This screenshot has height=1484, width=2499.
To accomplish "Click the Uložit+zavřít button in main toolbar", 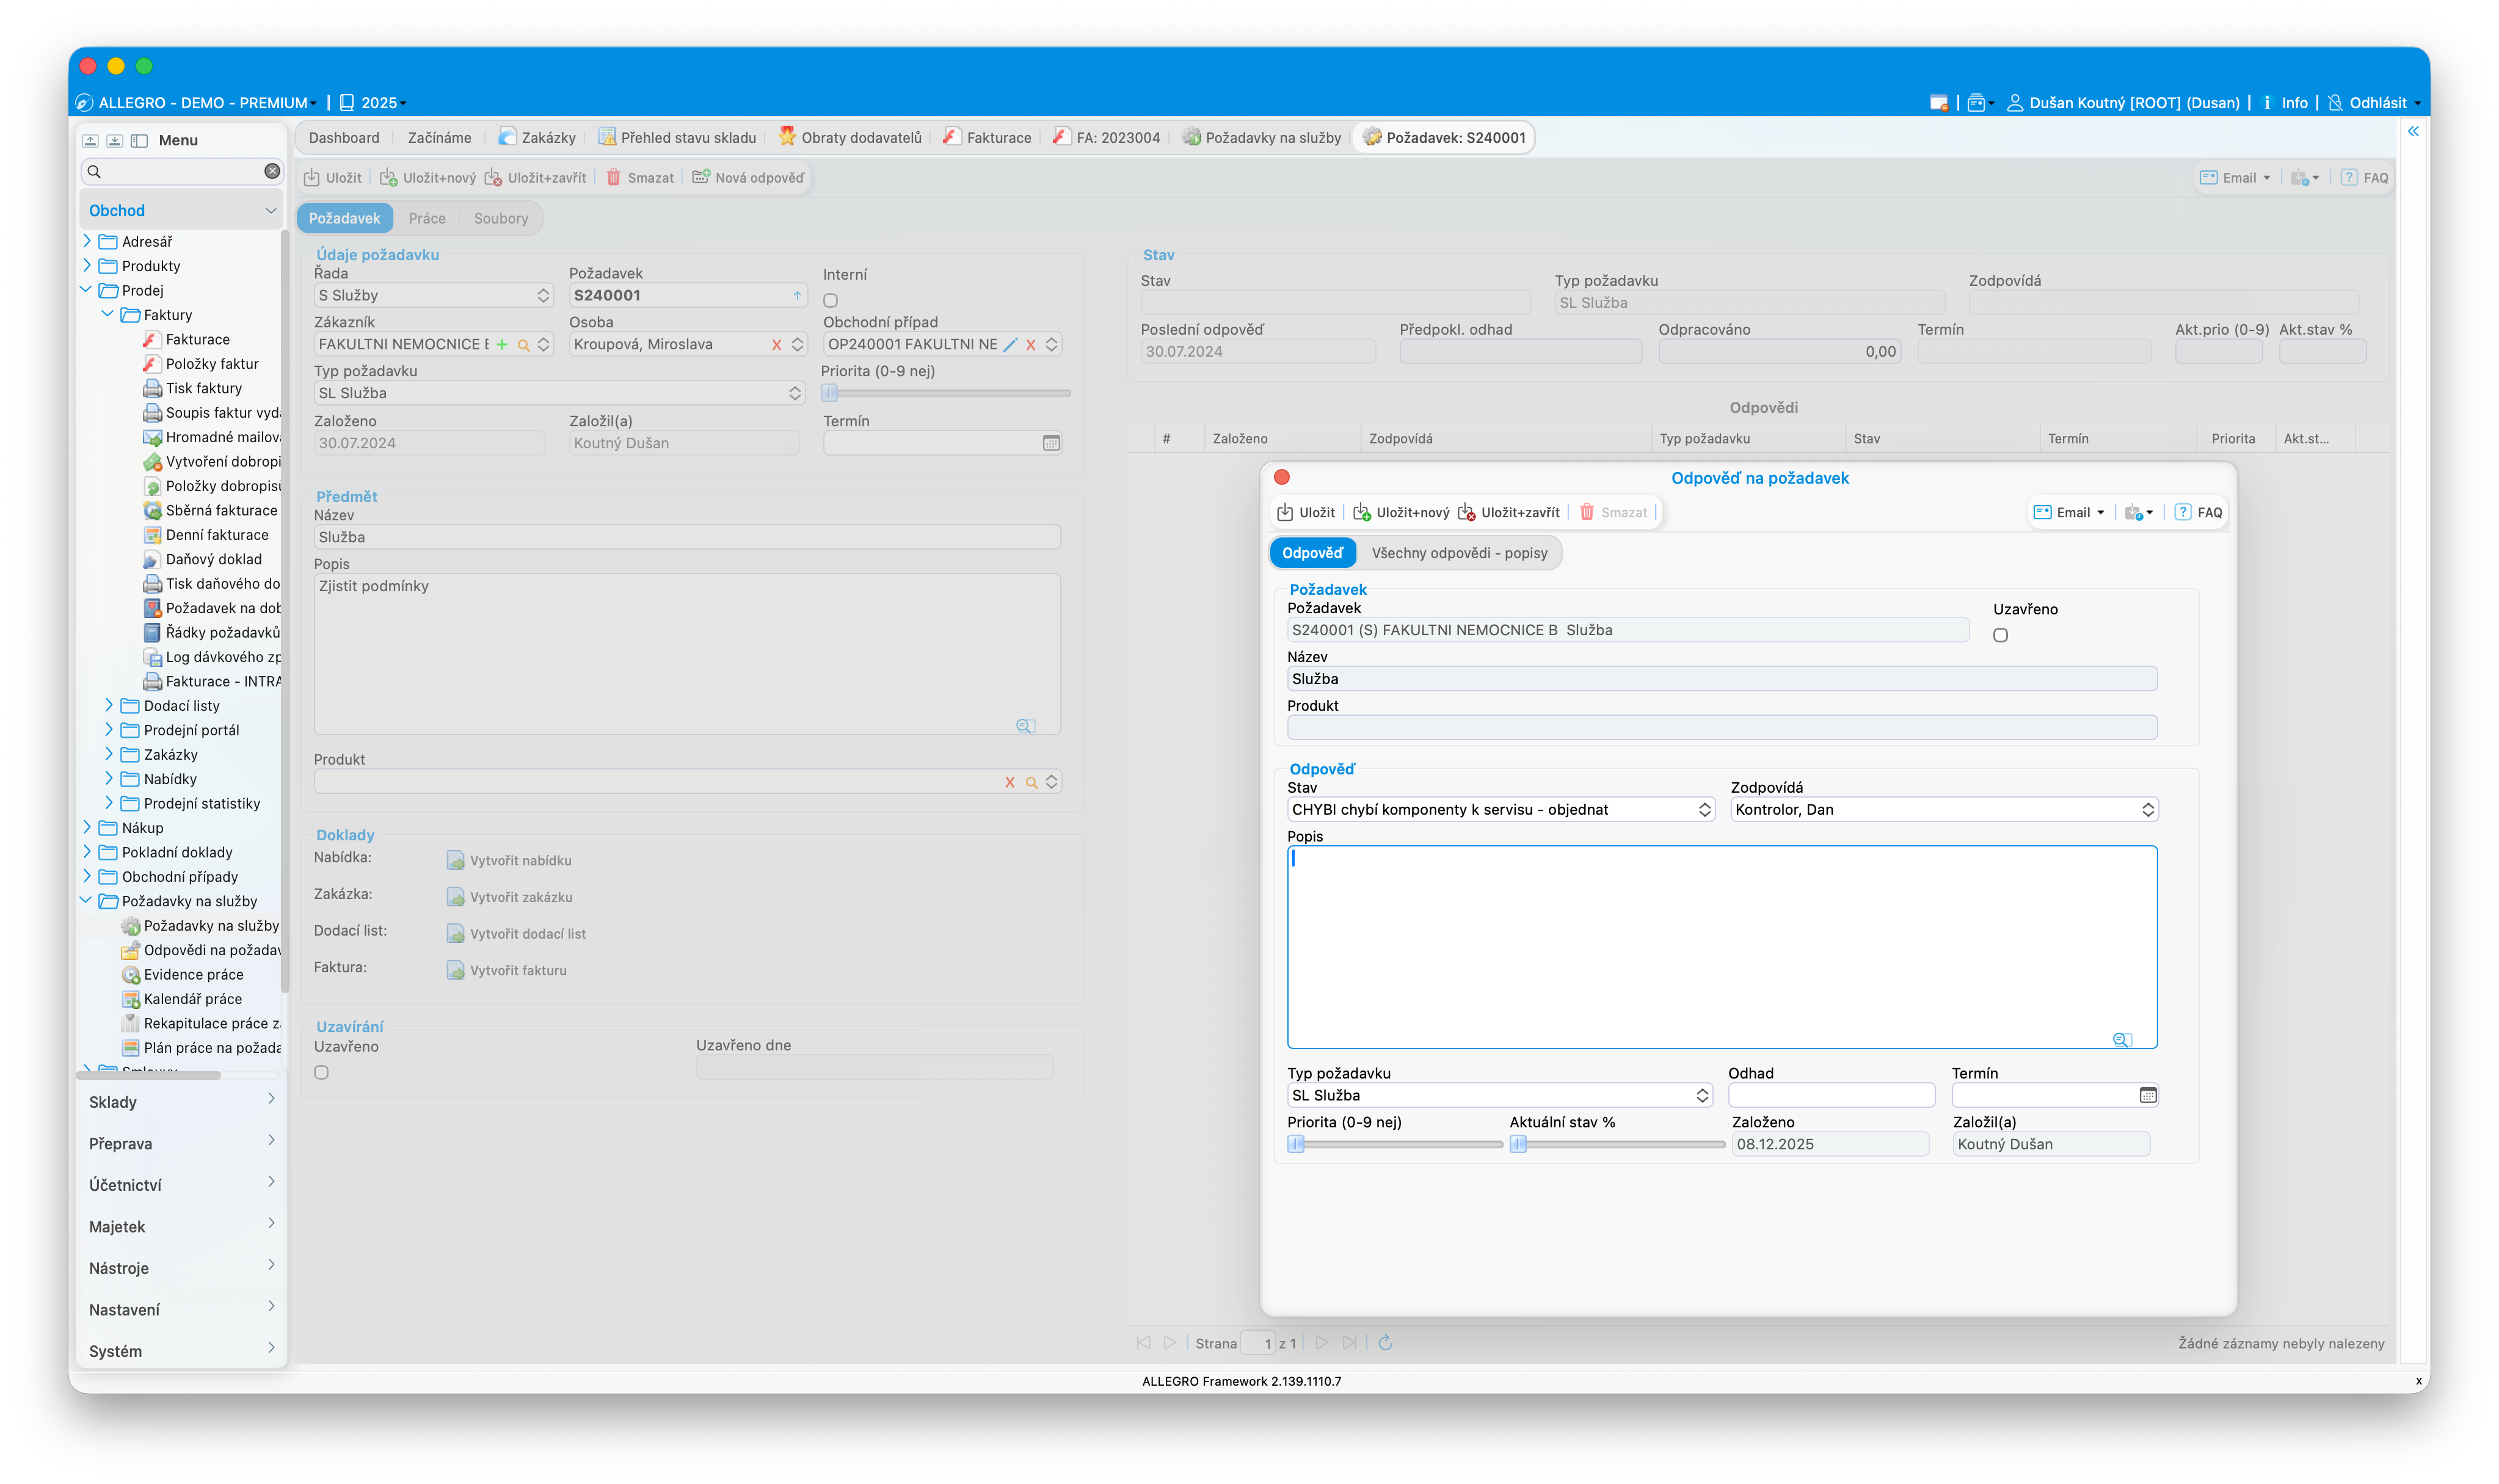I will click(535, 177).
